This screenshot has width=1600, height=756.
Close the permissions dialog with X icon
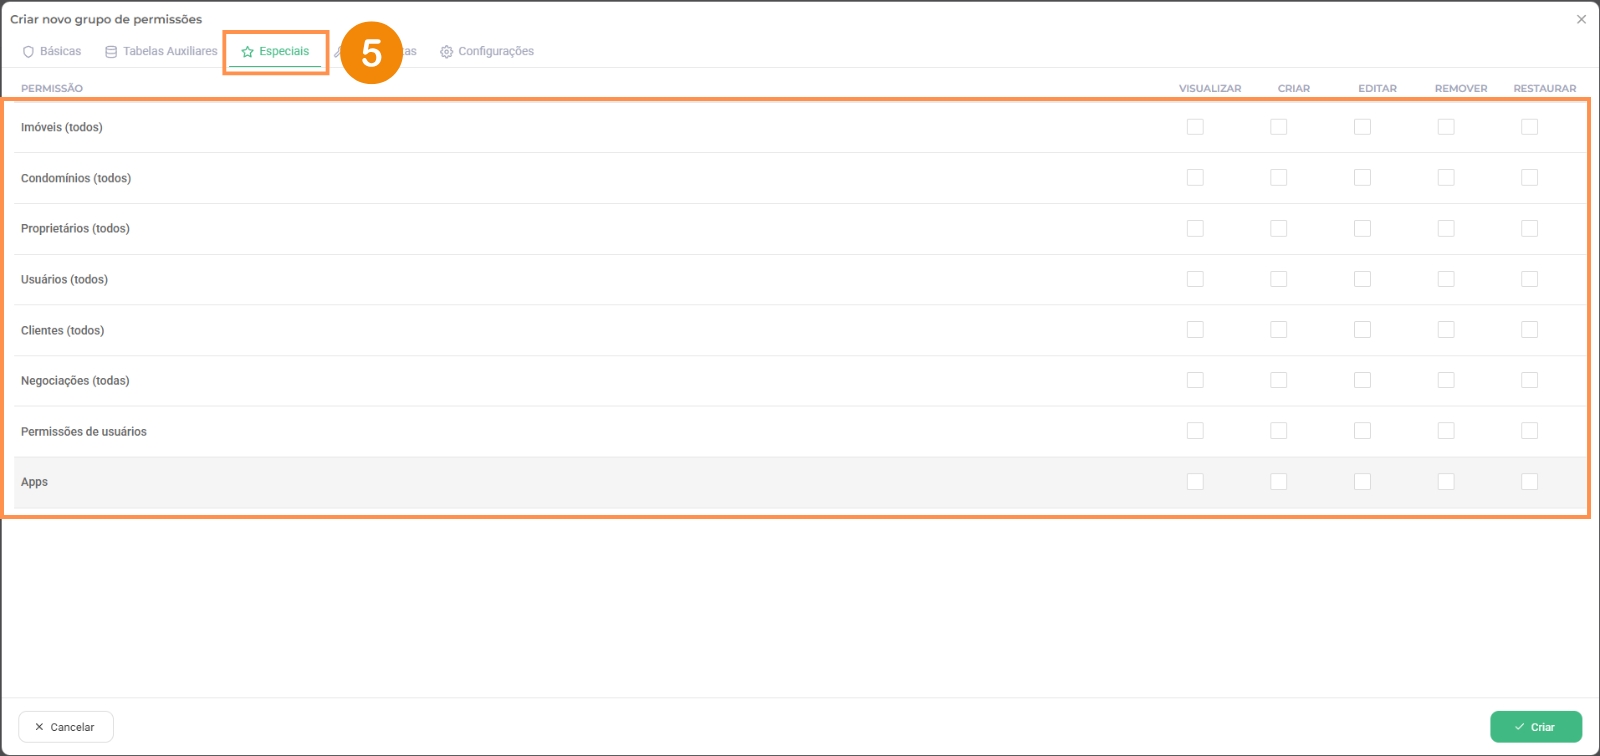(x=1581, y=19)
